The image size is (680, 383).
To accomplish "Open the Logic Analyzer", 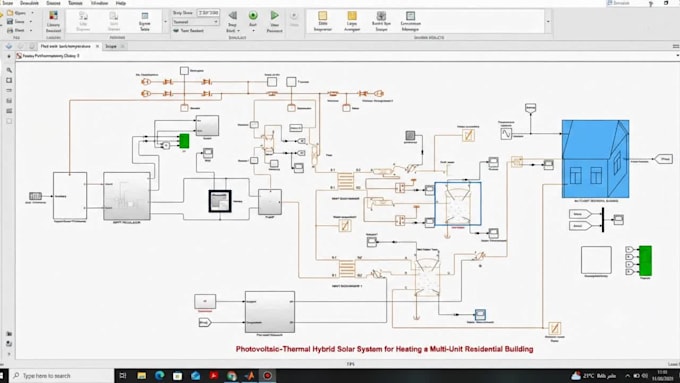I will point(352,21).
